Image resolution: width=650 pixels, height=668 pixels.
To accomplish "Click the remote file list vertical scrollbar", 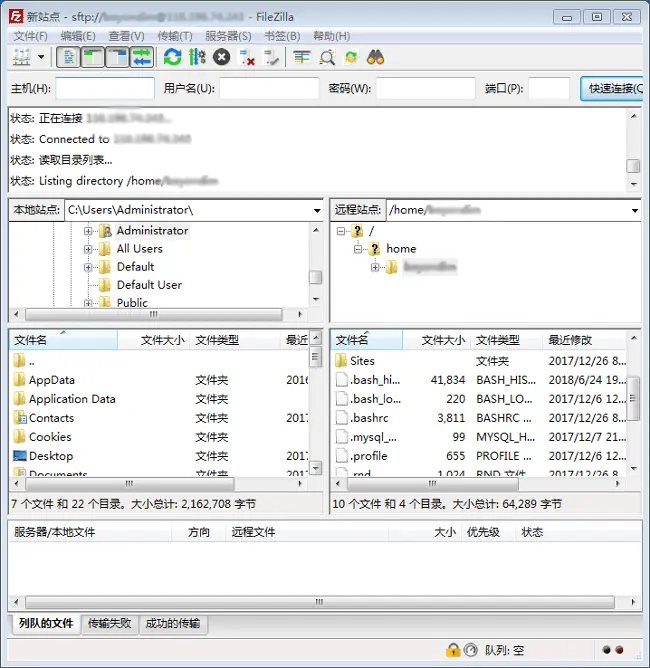I will point(633,398).
